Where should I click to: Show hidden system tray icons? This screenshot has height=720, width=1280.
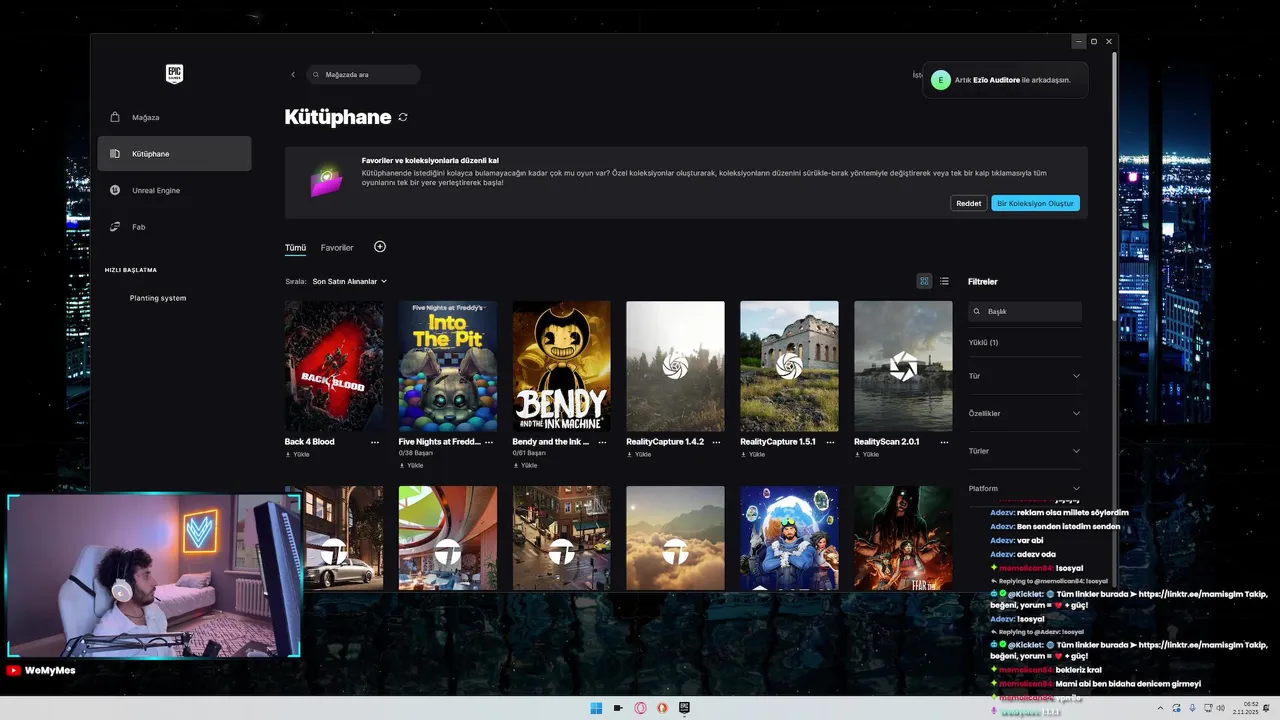coord(1160,708)
